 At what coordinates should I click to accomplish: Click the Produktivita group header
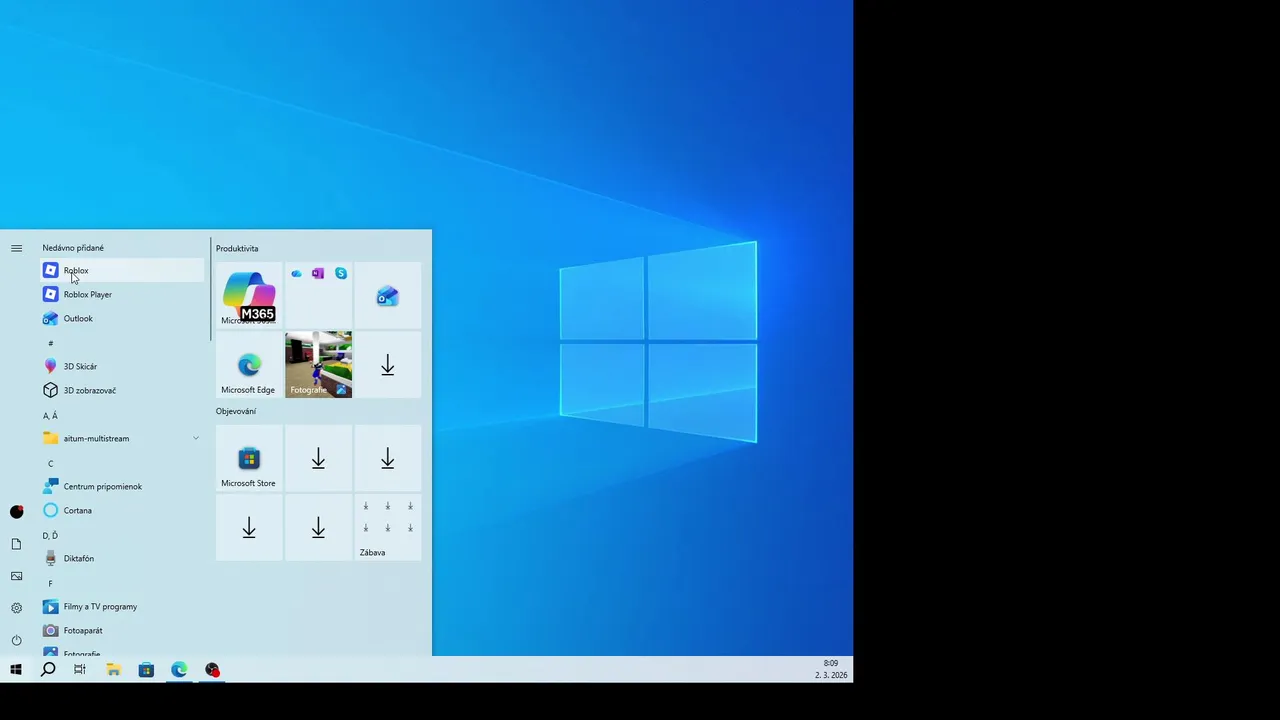coord(237,248)
